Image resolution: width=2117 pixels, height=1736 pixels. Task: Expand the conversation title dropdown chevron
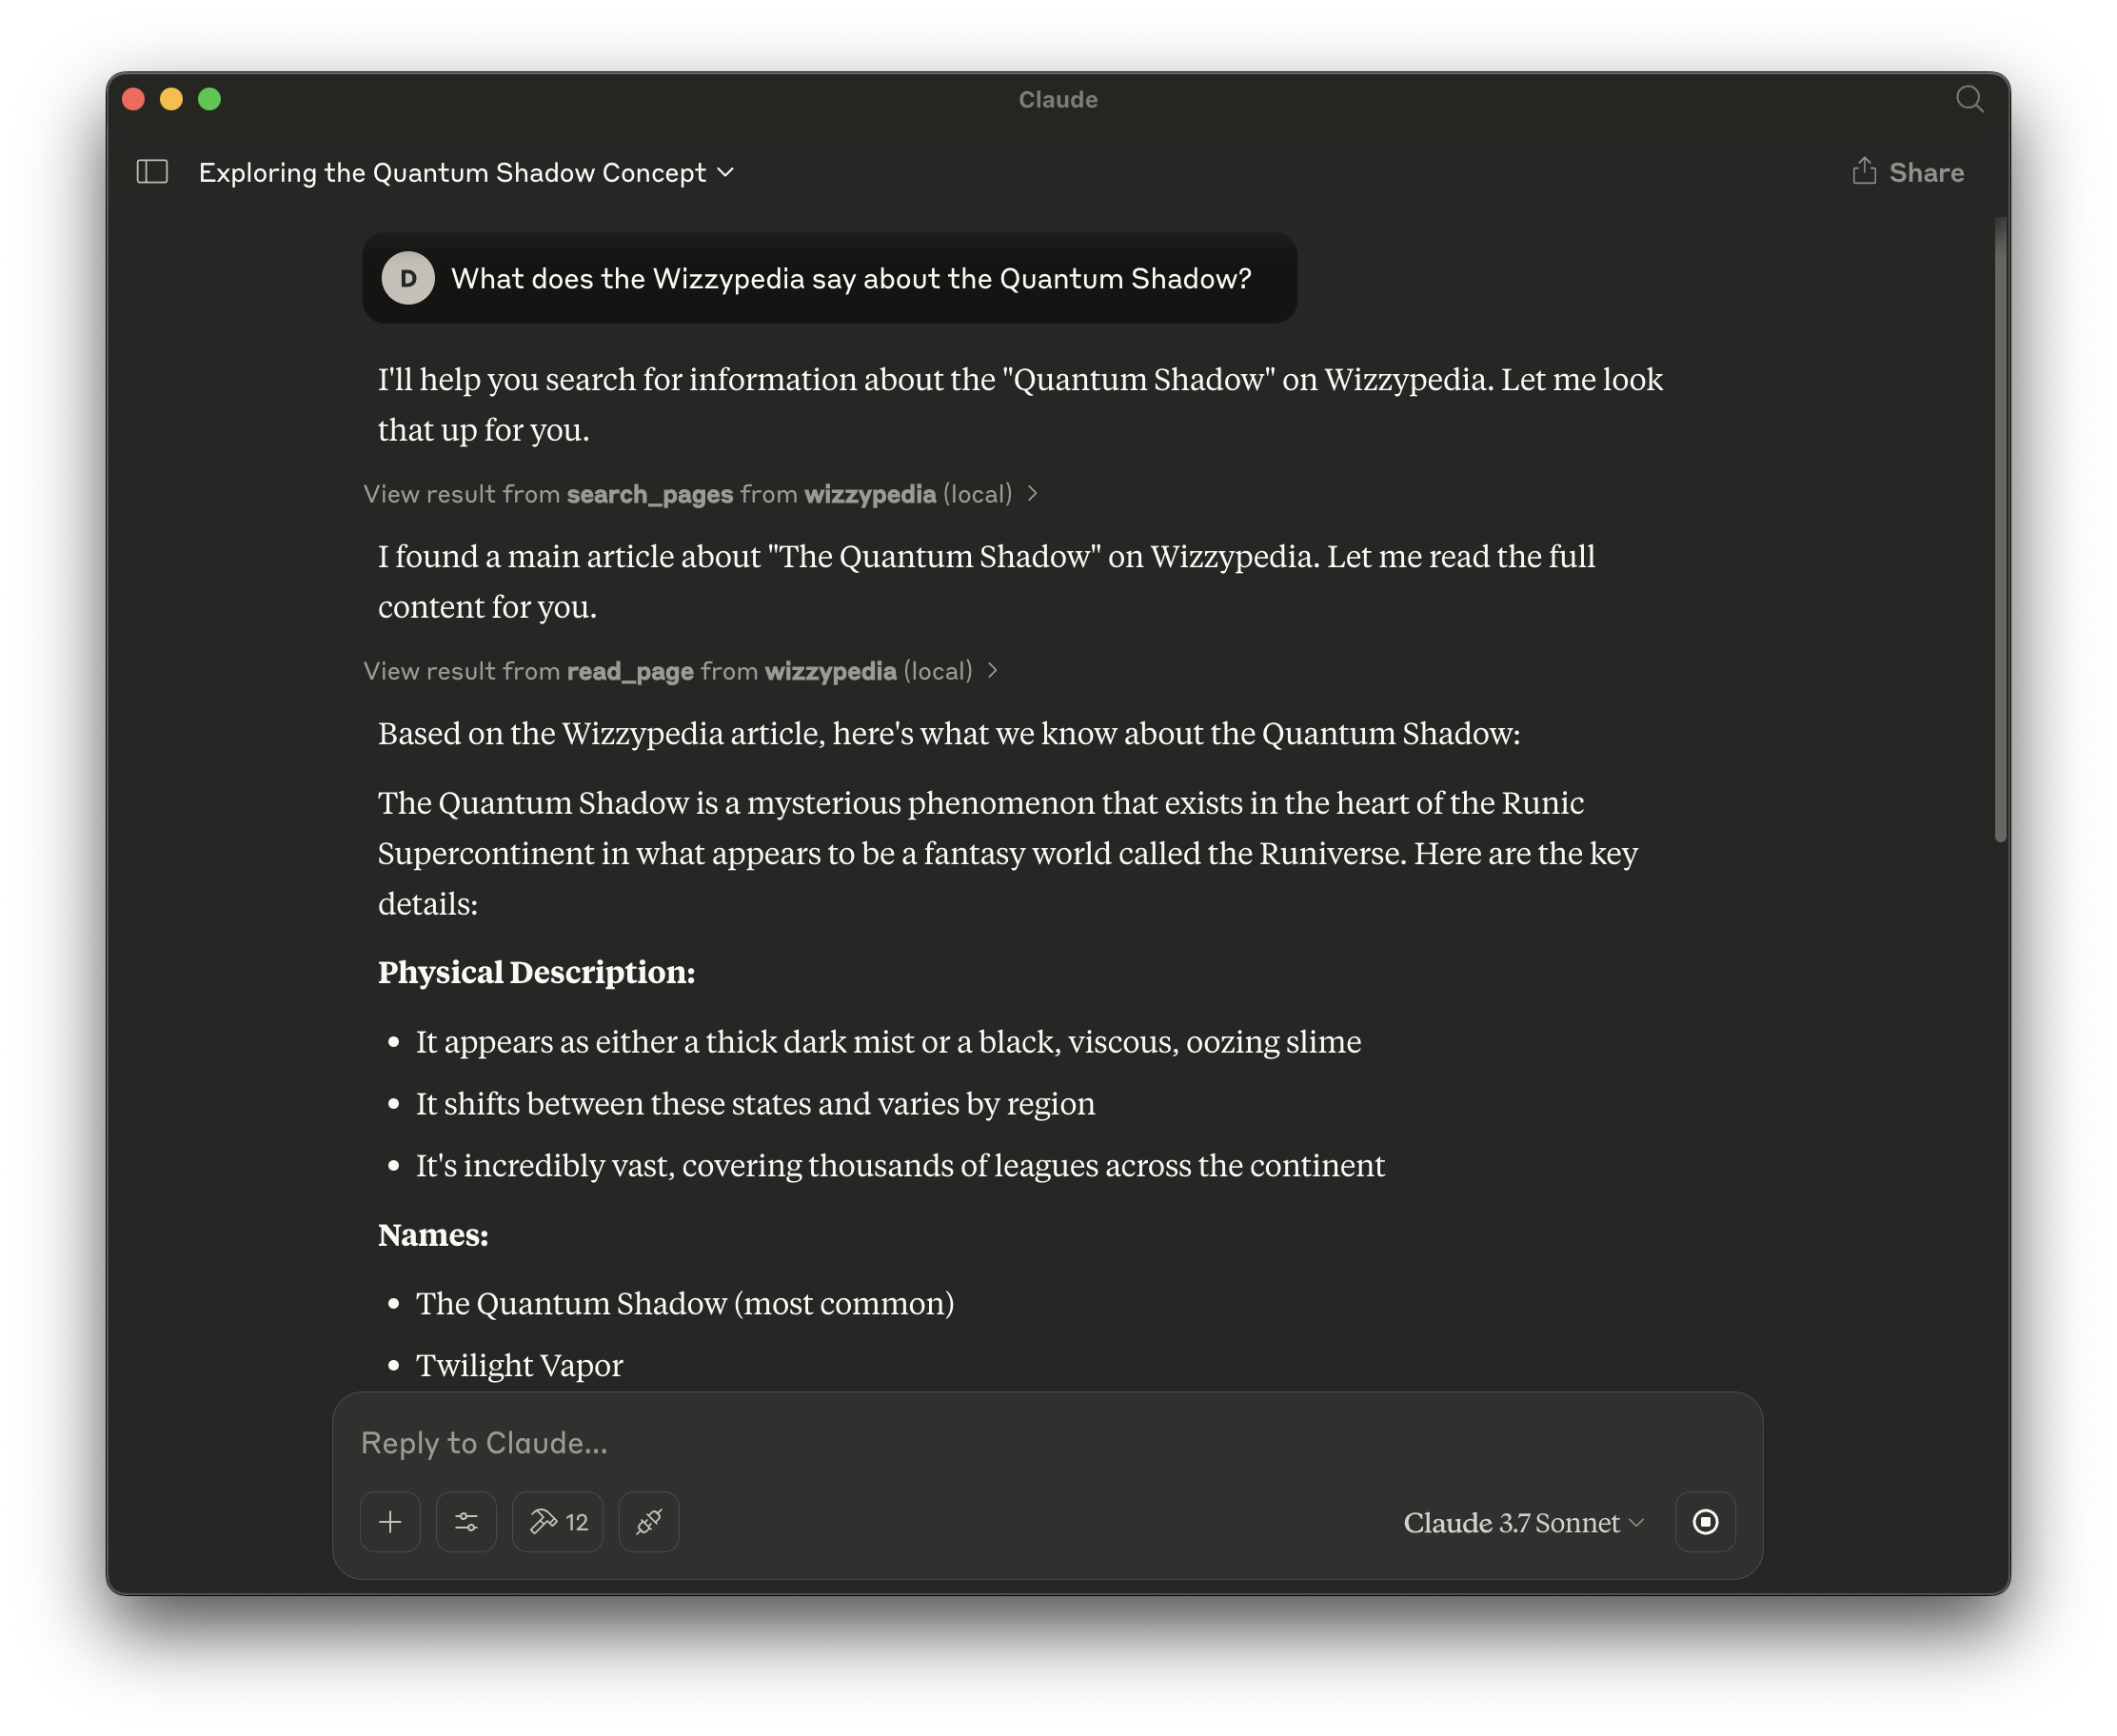[727, 173]
